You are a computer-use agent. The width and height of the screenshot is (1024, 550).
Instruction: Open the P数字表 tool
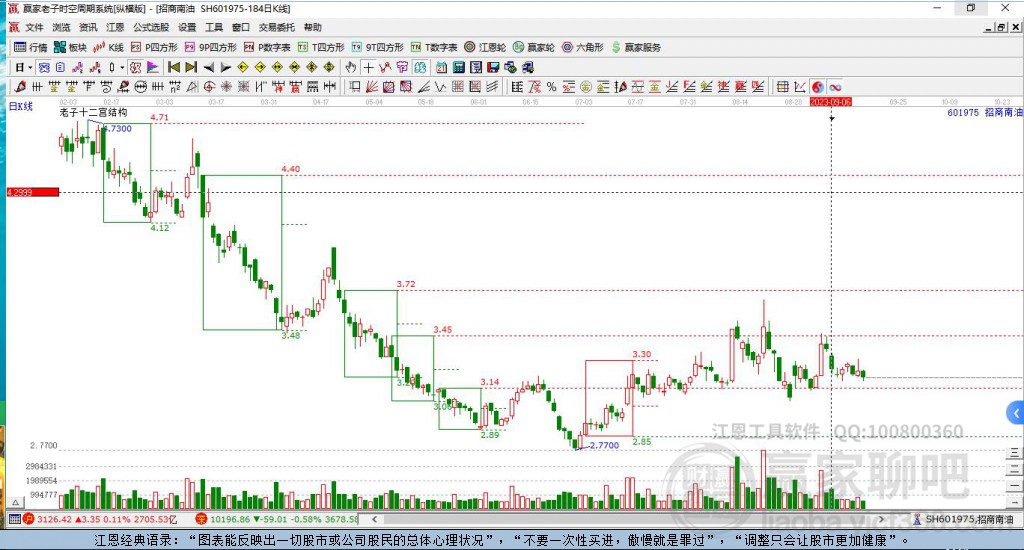(x=267, y=47)
